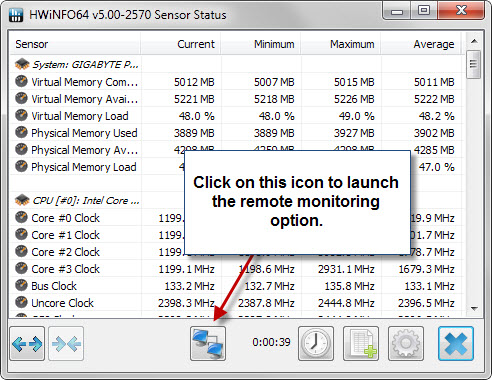Launch remote monitoring with network computers icon
Viewport: 492px width, 380px height.
click(208, 343)
